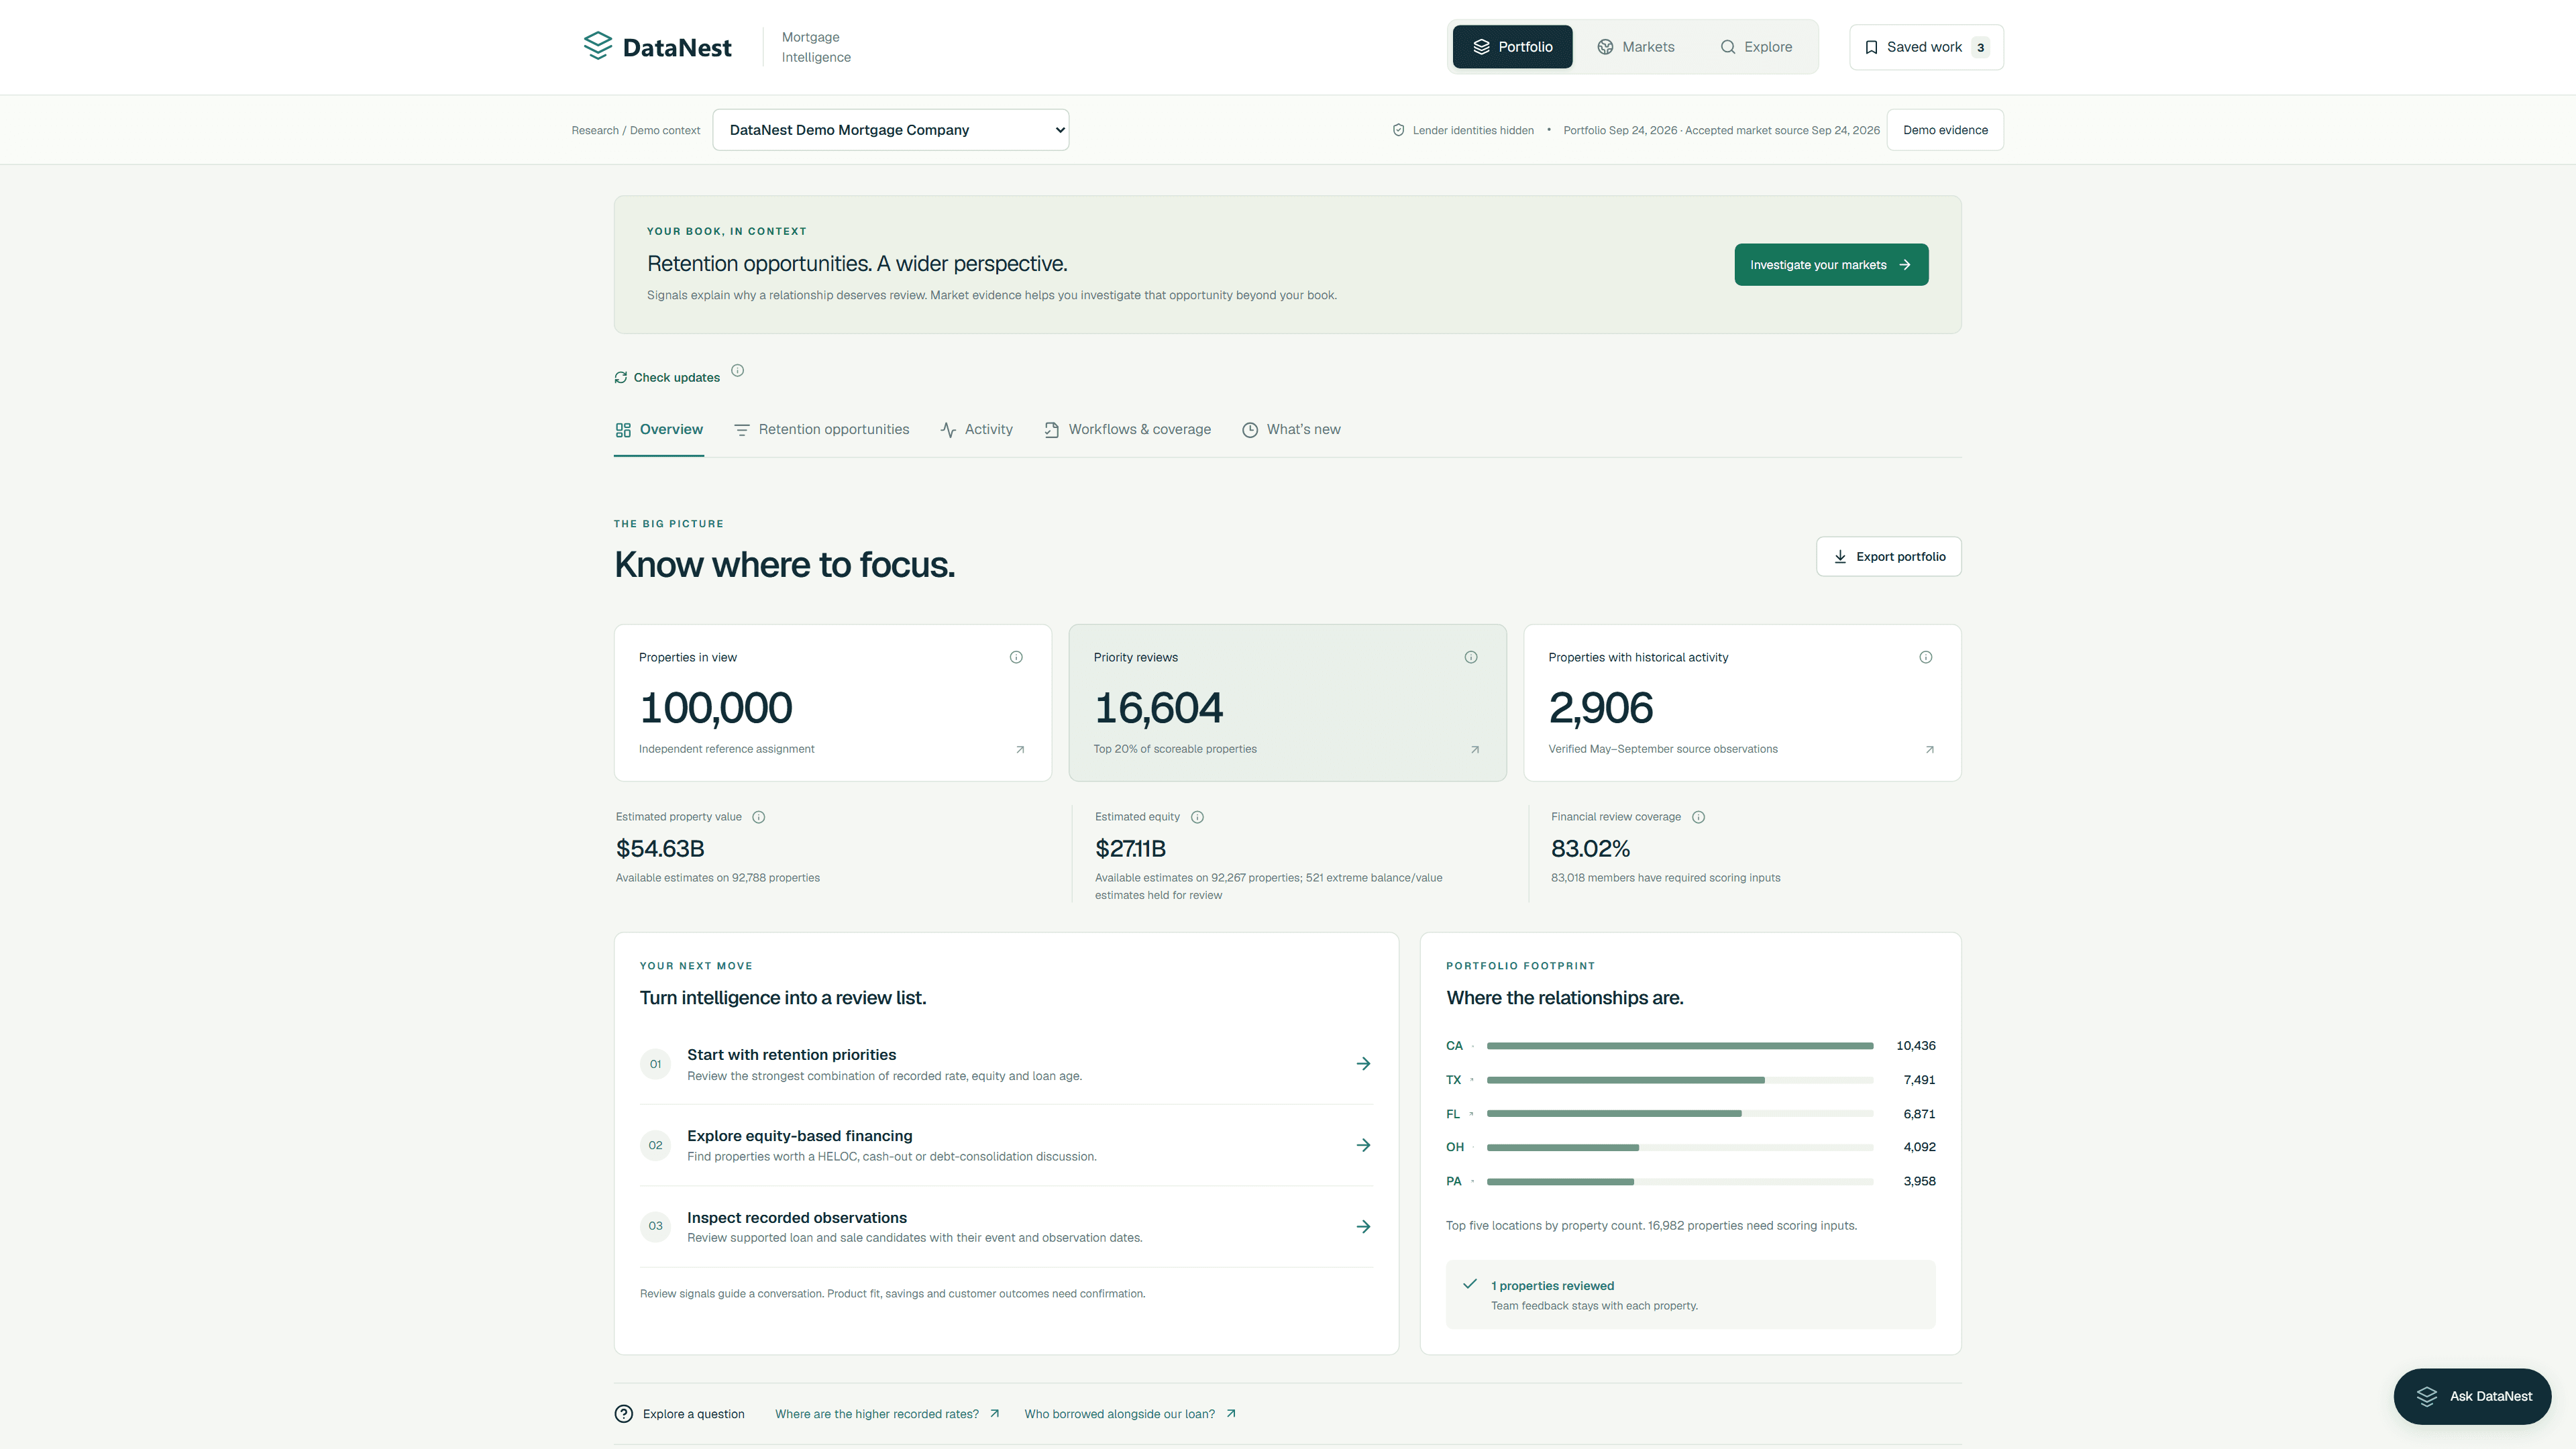Click info icon beside Estimated property value

tap(759, 817)
